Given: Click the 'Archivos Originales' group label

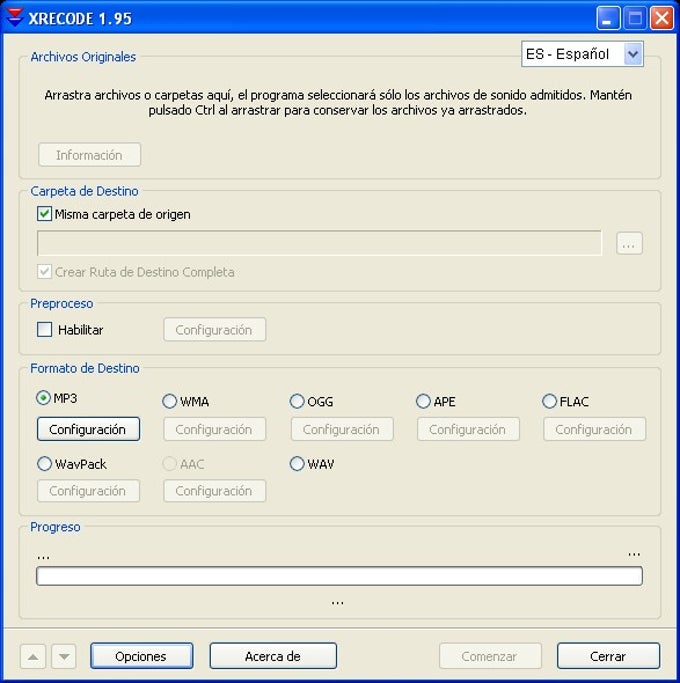Looking at the screenshot, I should pyautogui.click(x=83, y=57).
